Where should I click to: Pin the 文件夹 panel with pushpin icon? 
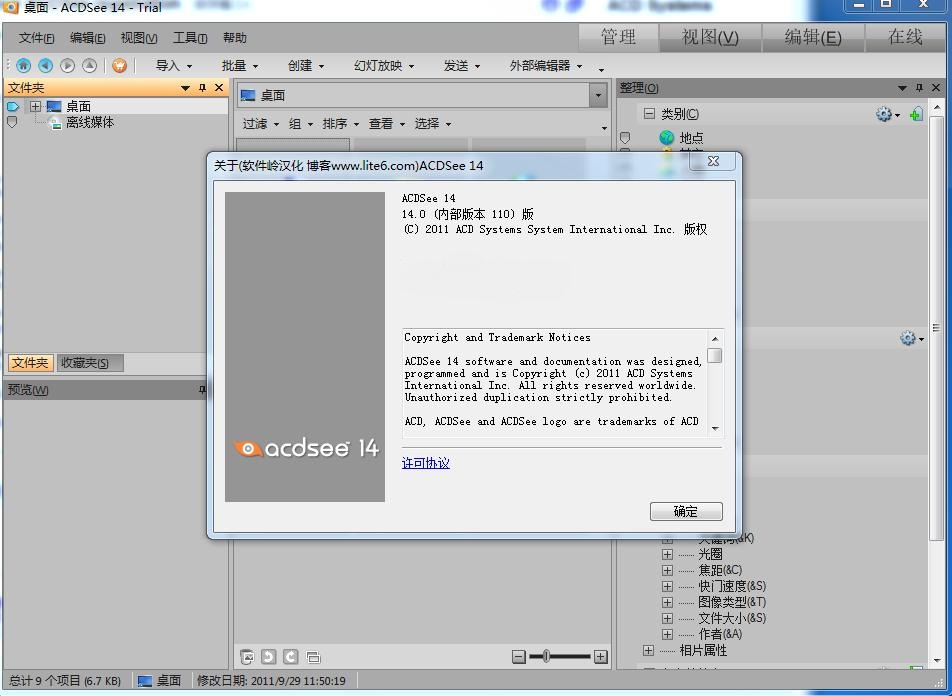pos(202,88)
